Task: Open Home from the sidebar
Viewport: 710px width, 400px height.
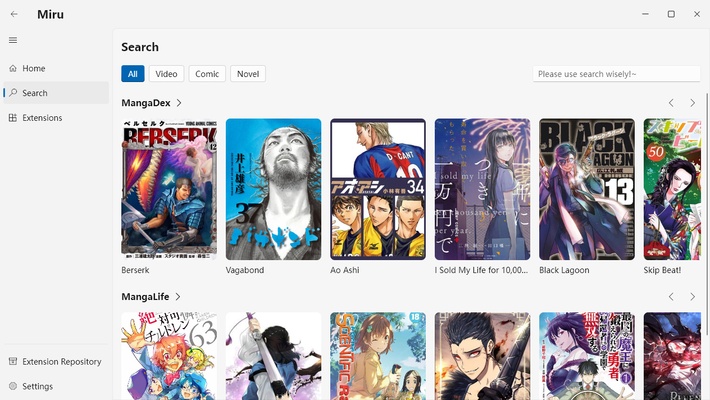Action: tap(34, 68)
